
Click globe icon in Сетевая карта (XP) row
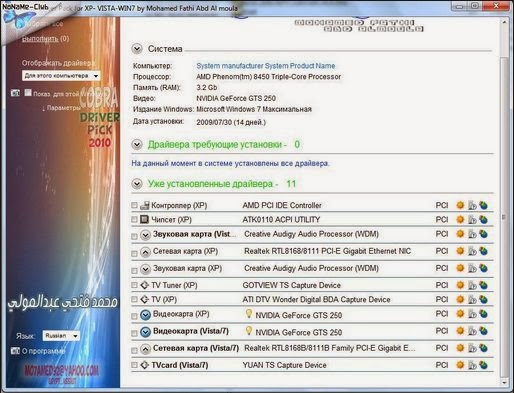tap(483, 251)
